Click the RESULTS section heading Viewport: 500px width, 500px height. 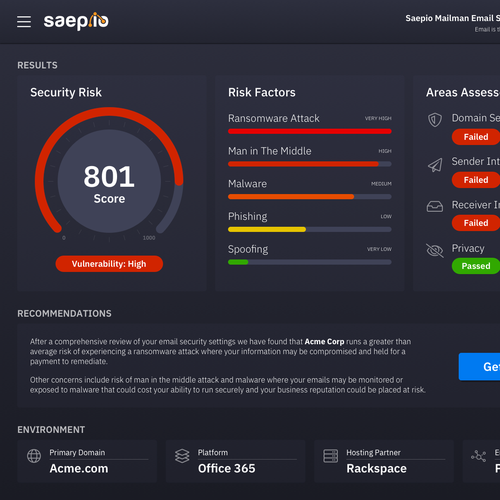(x=37, y=65)
